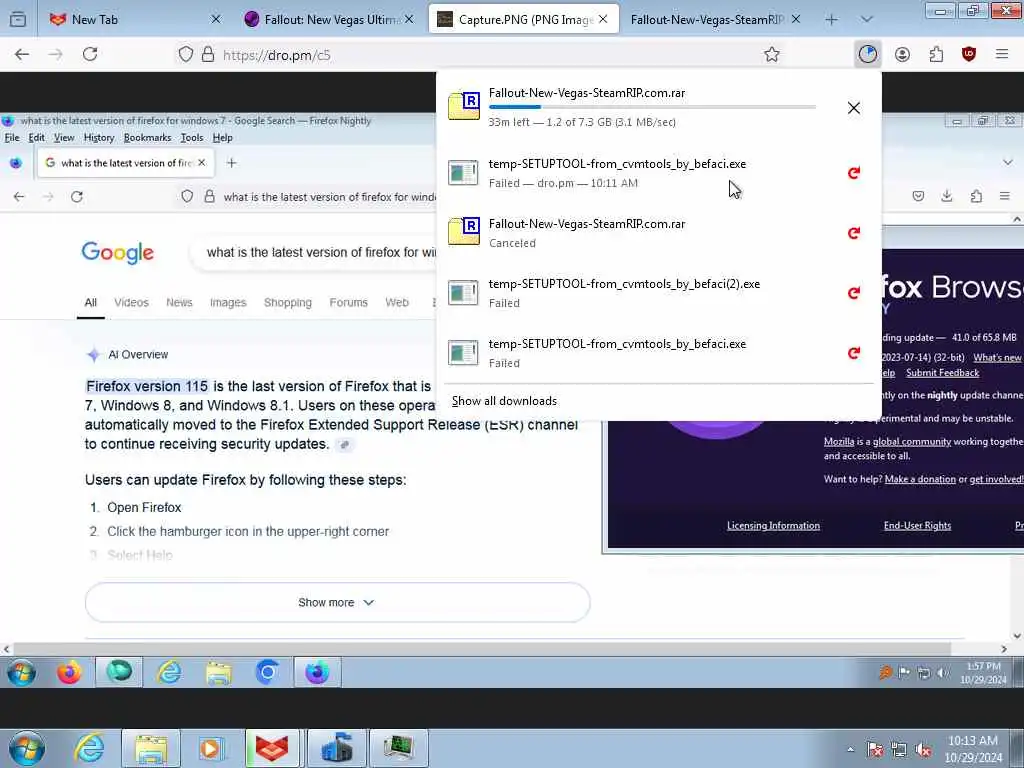
Task: Open the extensions puzzle-piece icon
Action: point(936,54)
